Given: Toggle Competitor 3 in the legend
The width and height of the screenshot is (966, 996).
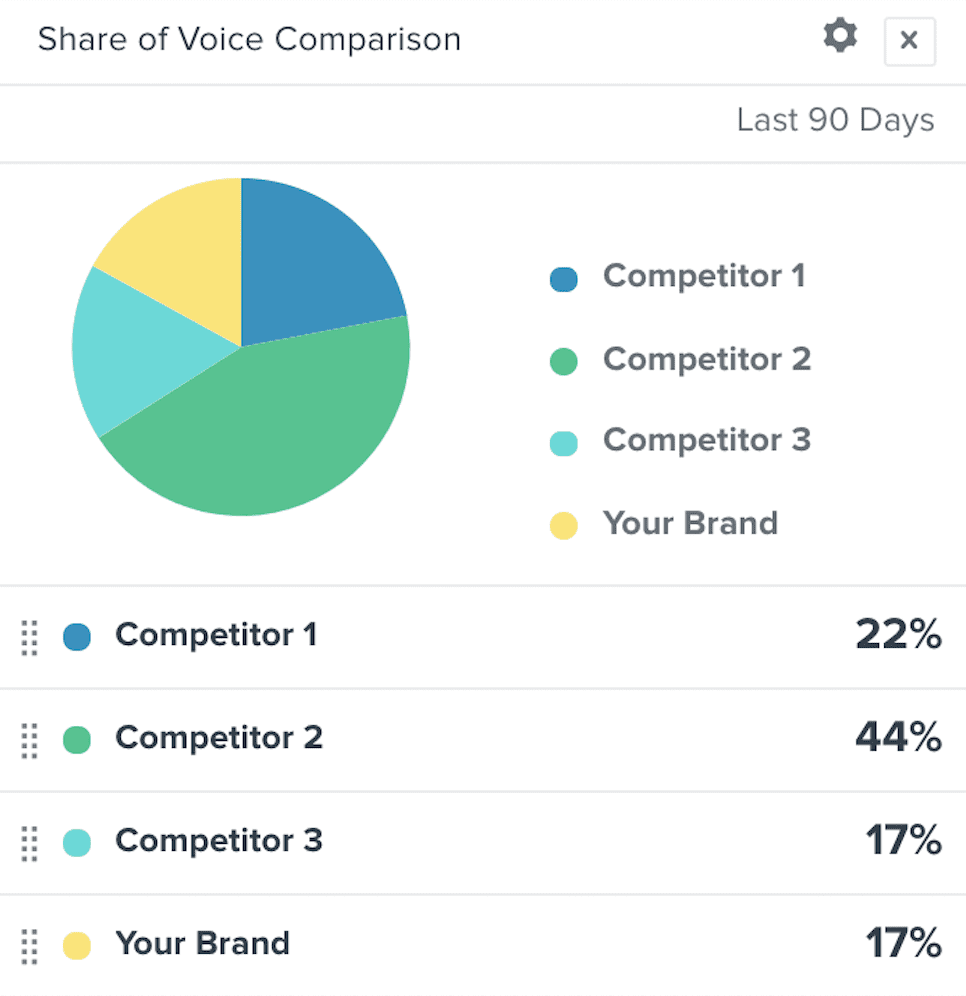Looking at the screenshot, I should click(x=706, y=440).
